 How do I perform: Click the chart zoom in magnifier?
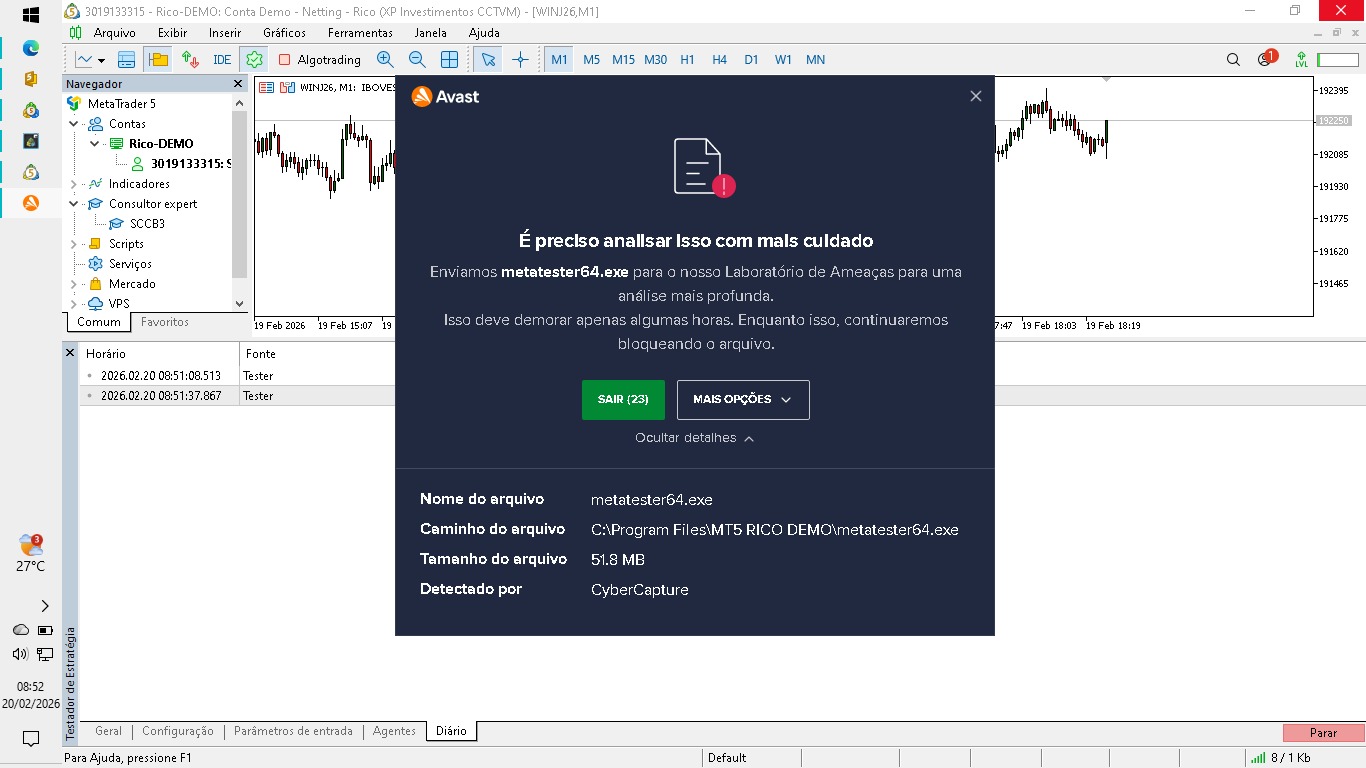385,59
